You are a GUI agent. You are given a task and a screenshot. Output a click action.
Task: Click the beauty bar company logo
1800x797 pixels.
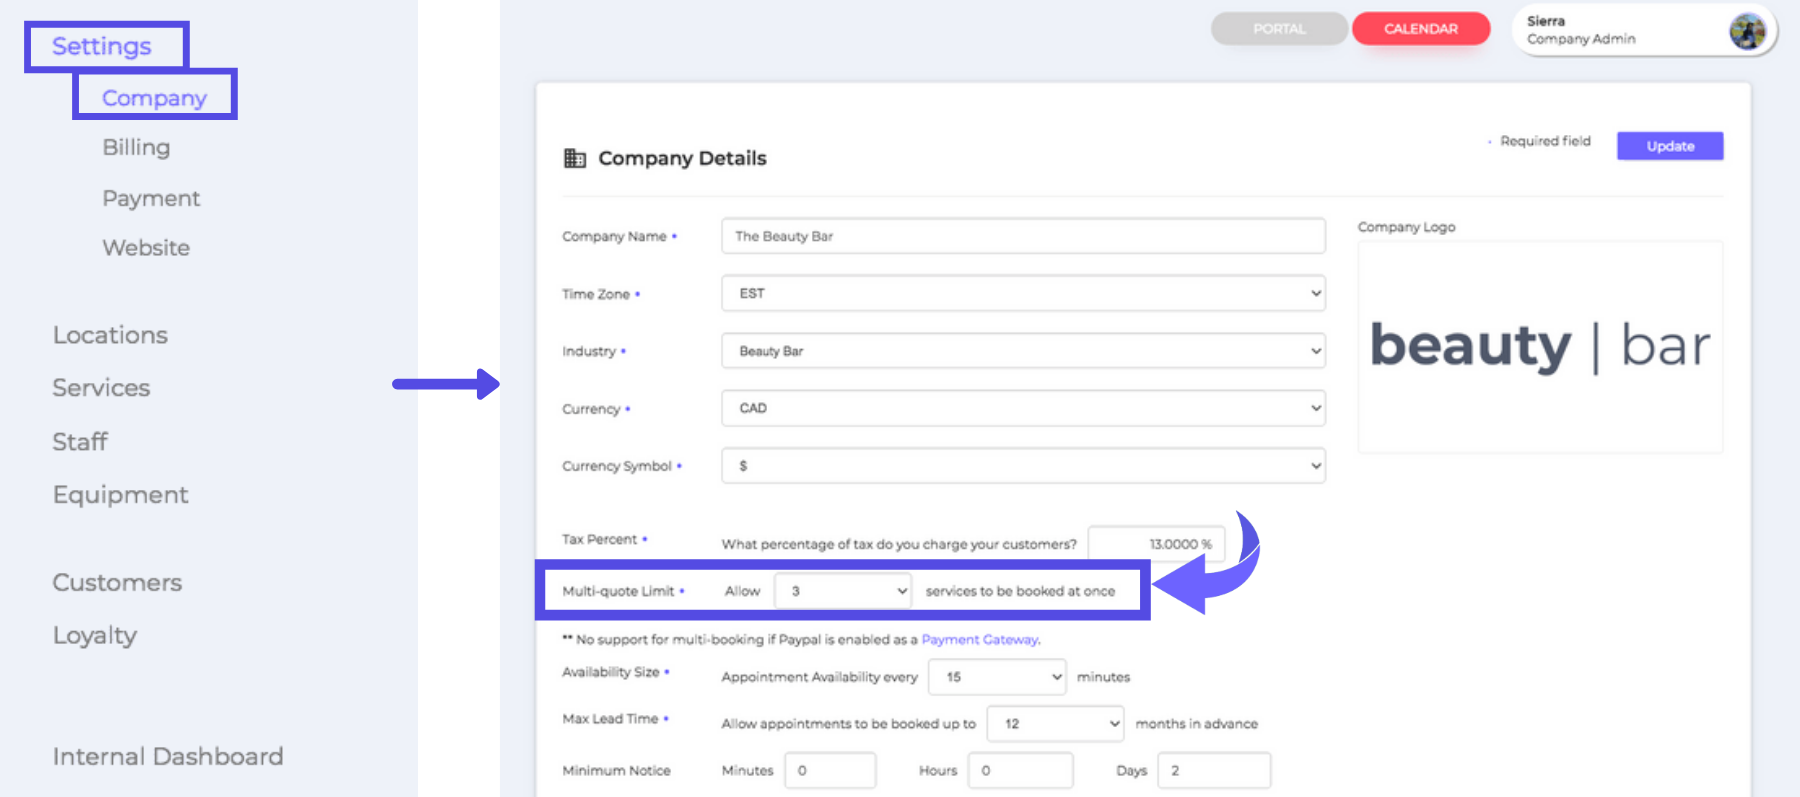tap(1539, 347)
